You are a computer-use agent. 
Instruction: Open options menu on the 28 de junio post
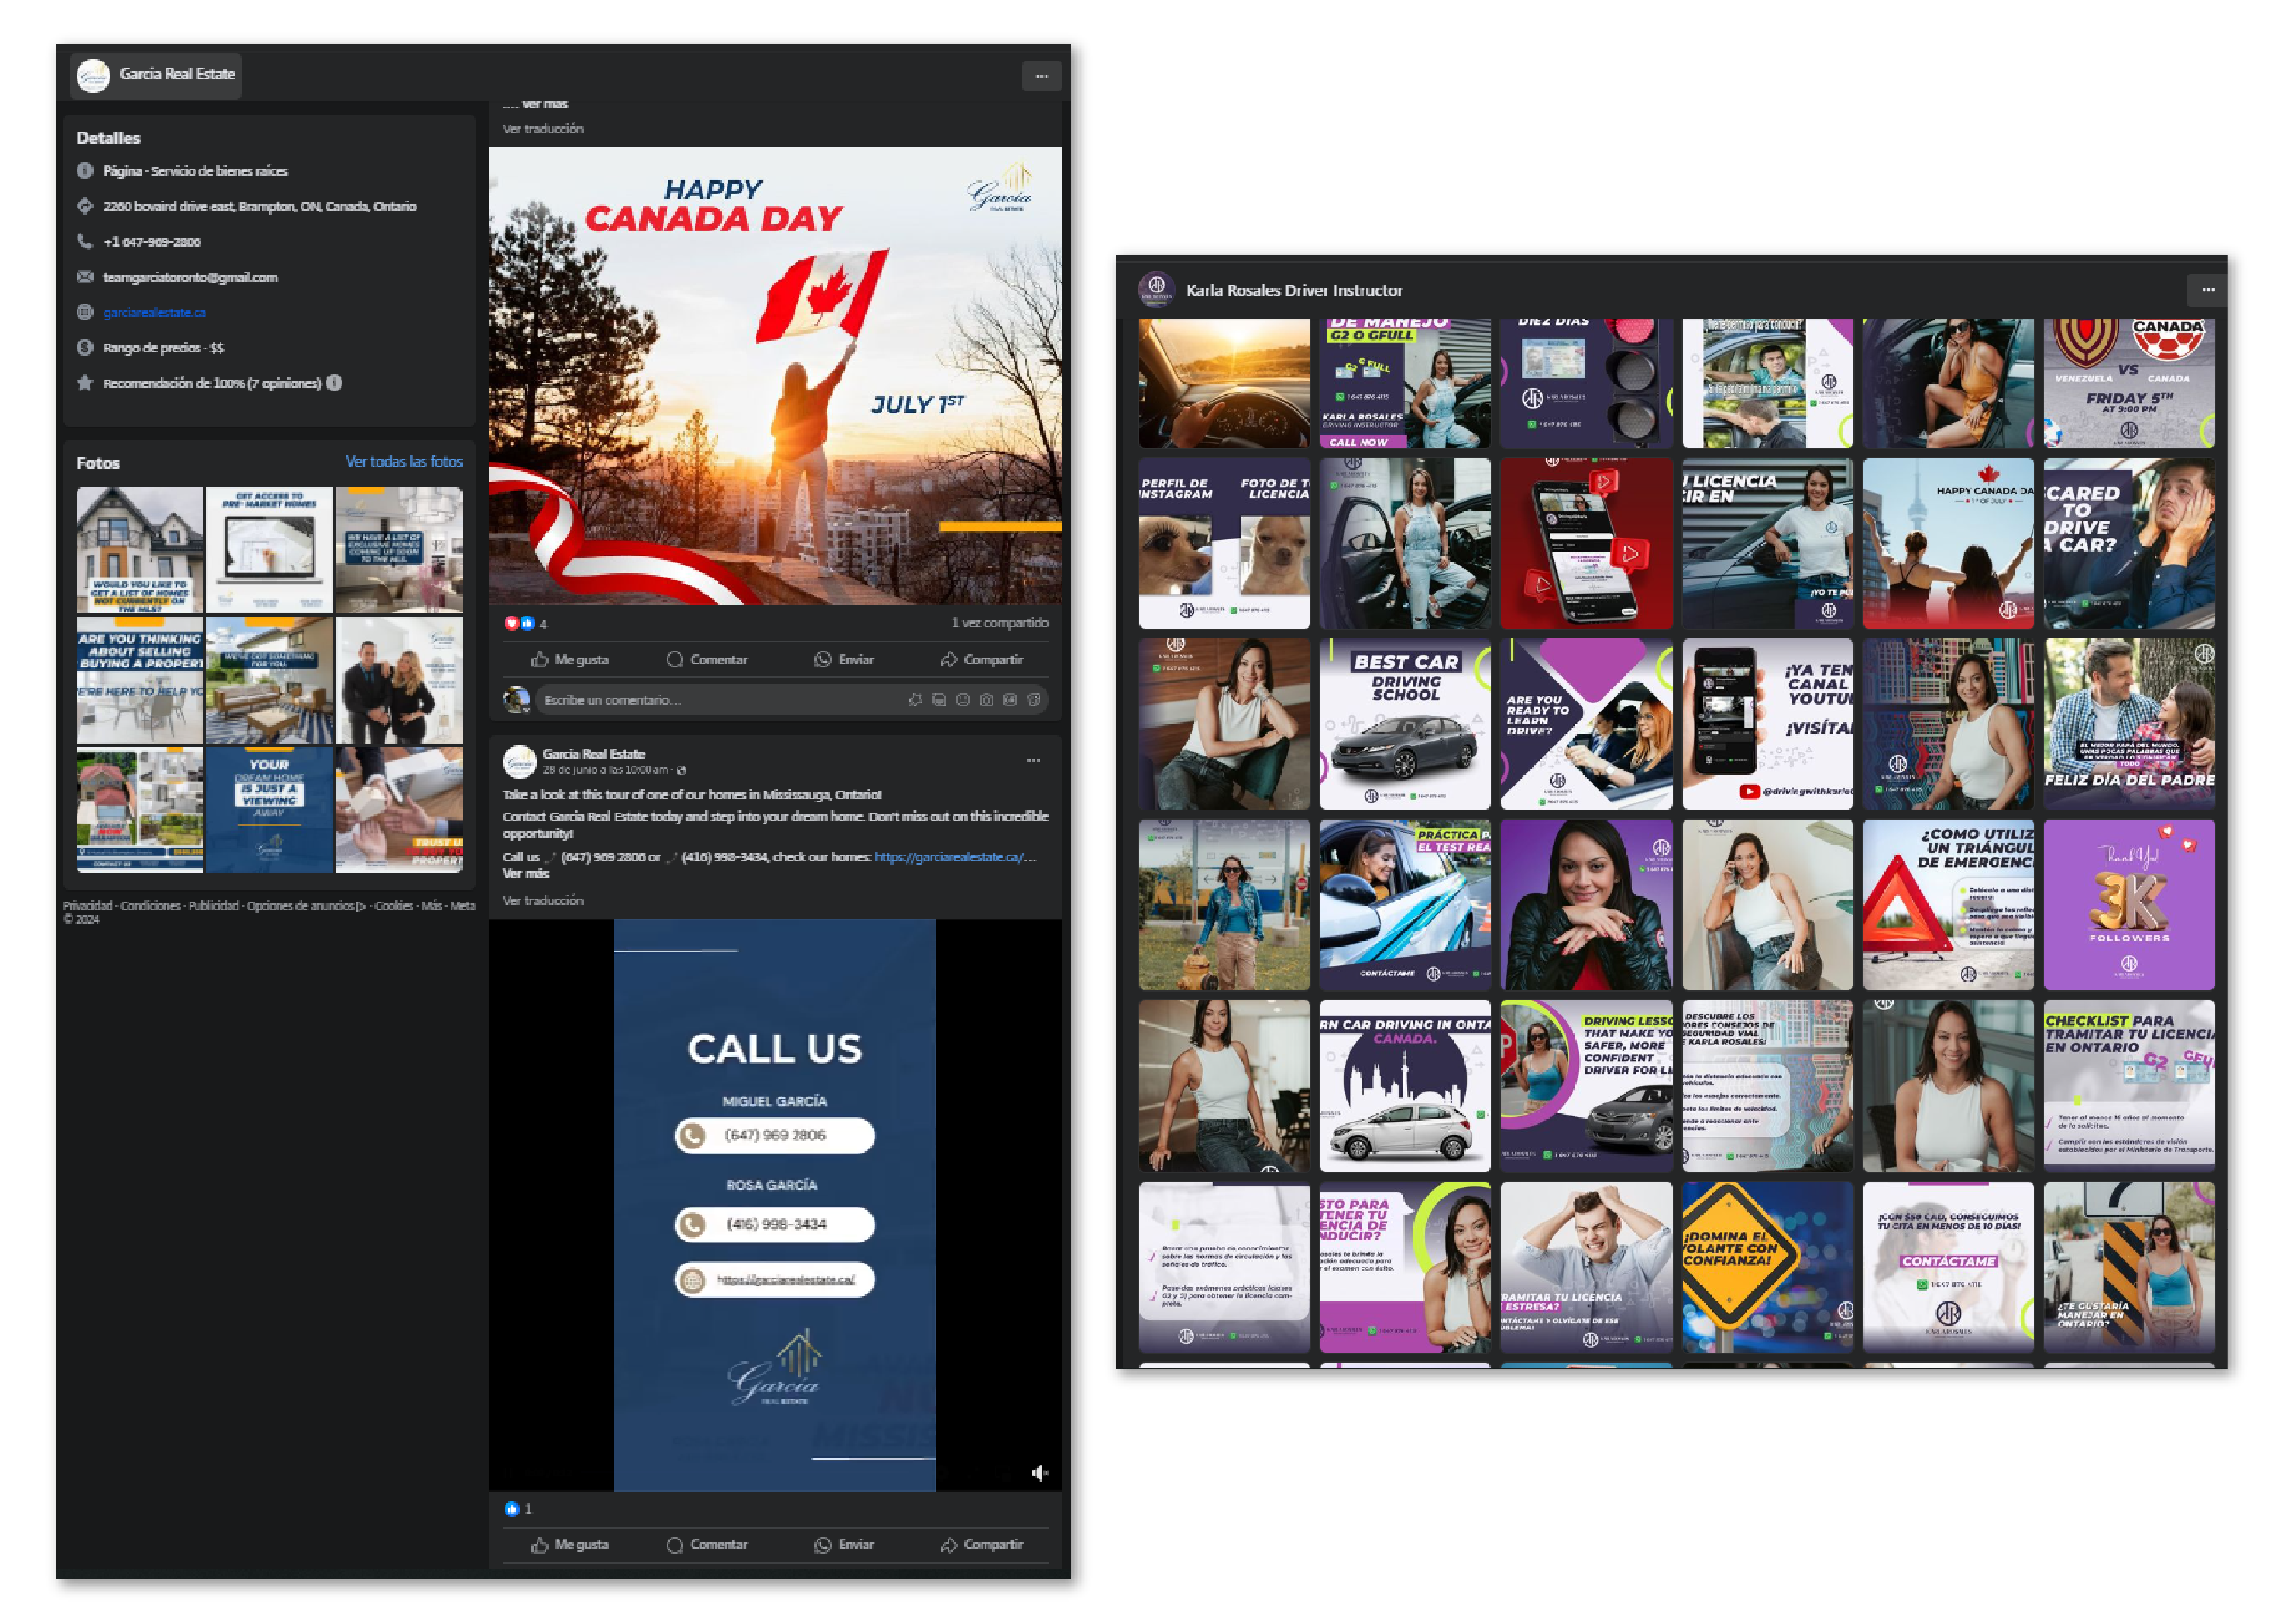[x=1033, y=760]
